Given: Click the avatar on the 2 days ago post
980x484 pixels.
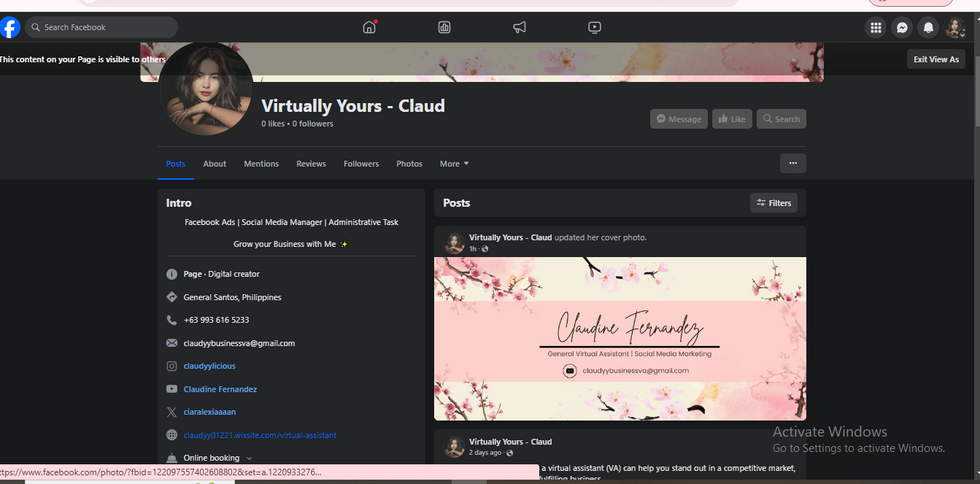Looking at the screenshot, I should pos(454,447).
